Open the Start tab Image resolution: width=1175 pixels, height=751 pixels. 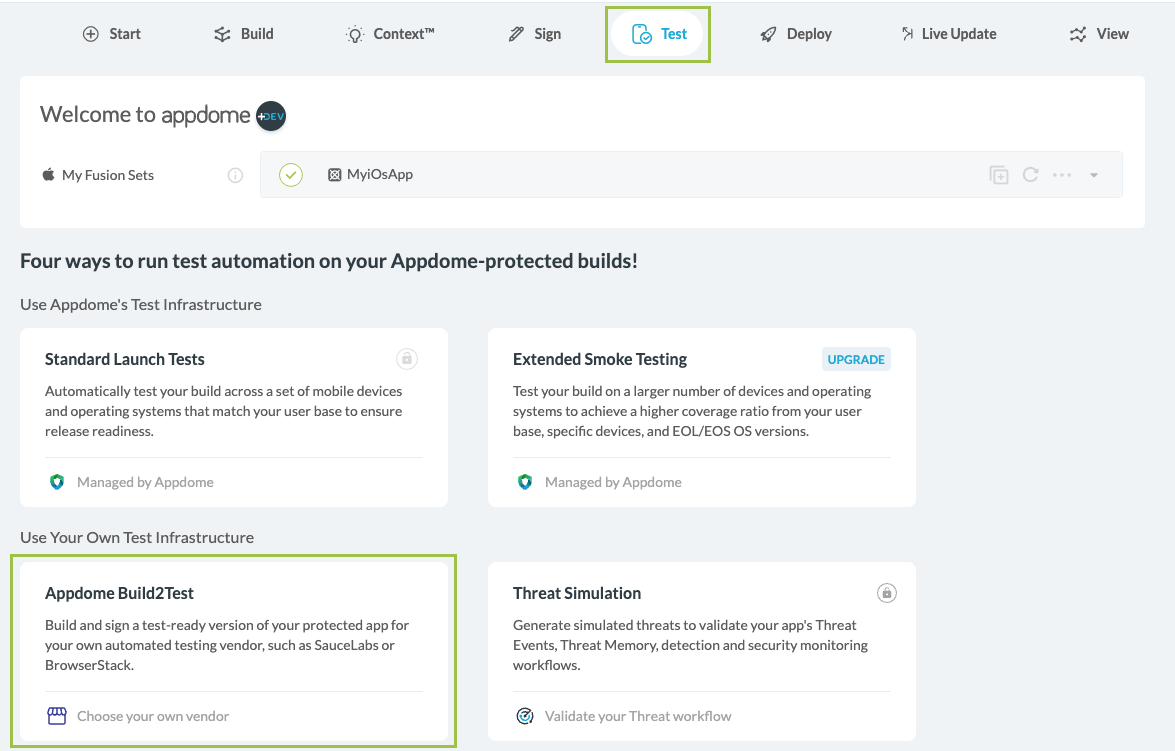coord(112,34)
